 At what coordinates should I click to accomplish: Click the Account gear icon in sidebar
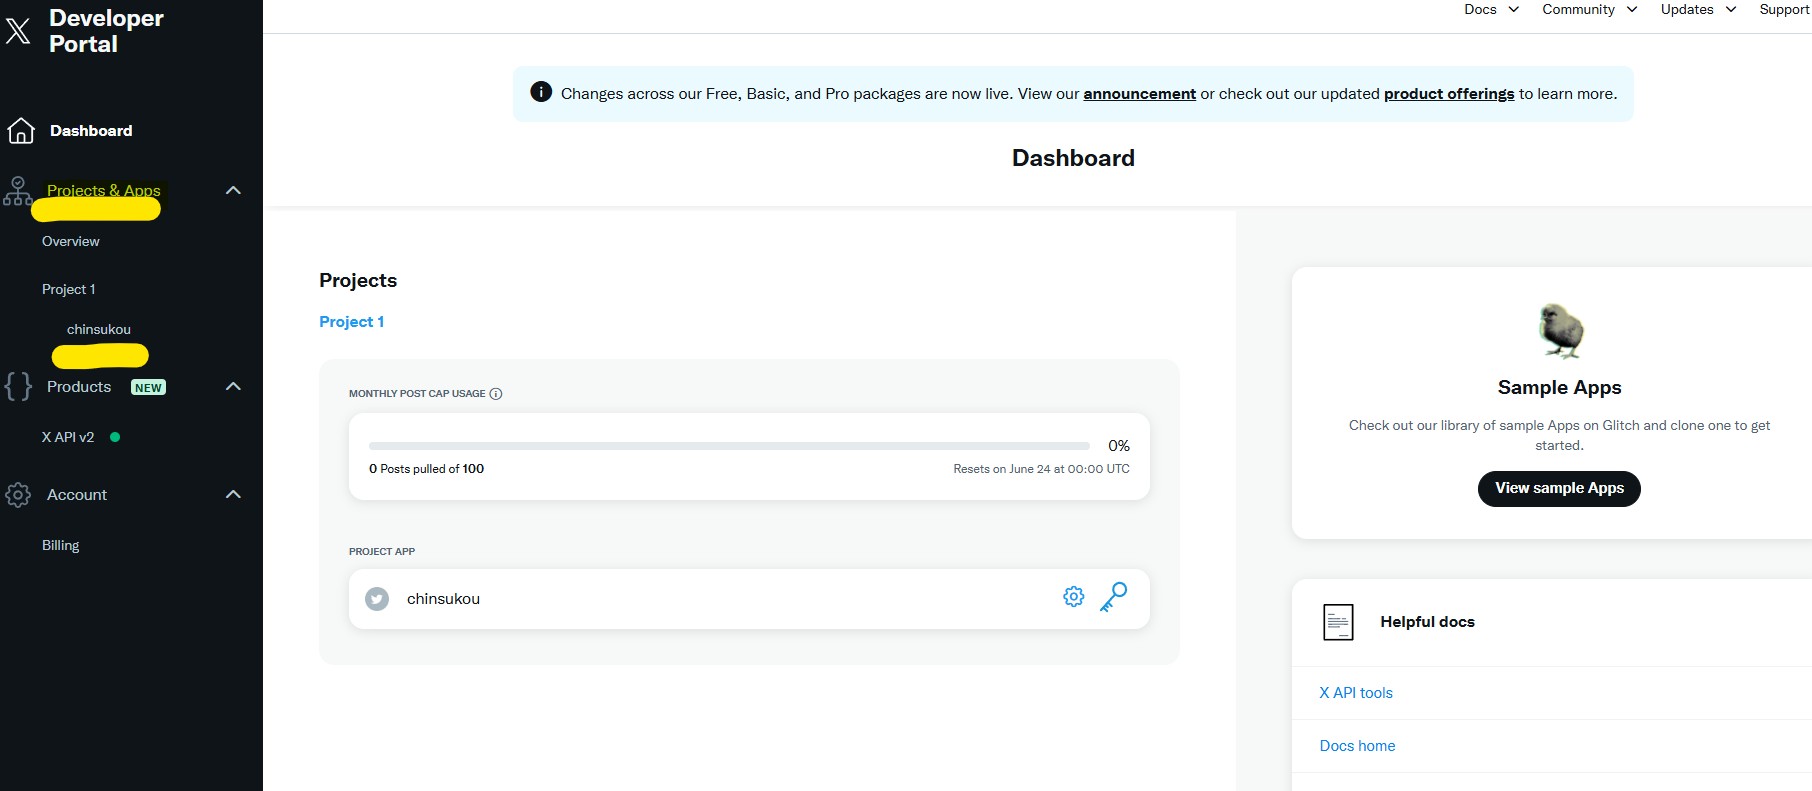(x=18, y=495)
